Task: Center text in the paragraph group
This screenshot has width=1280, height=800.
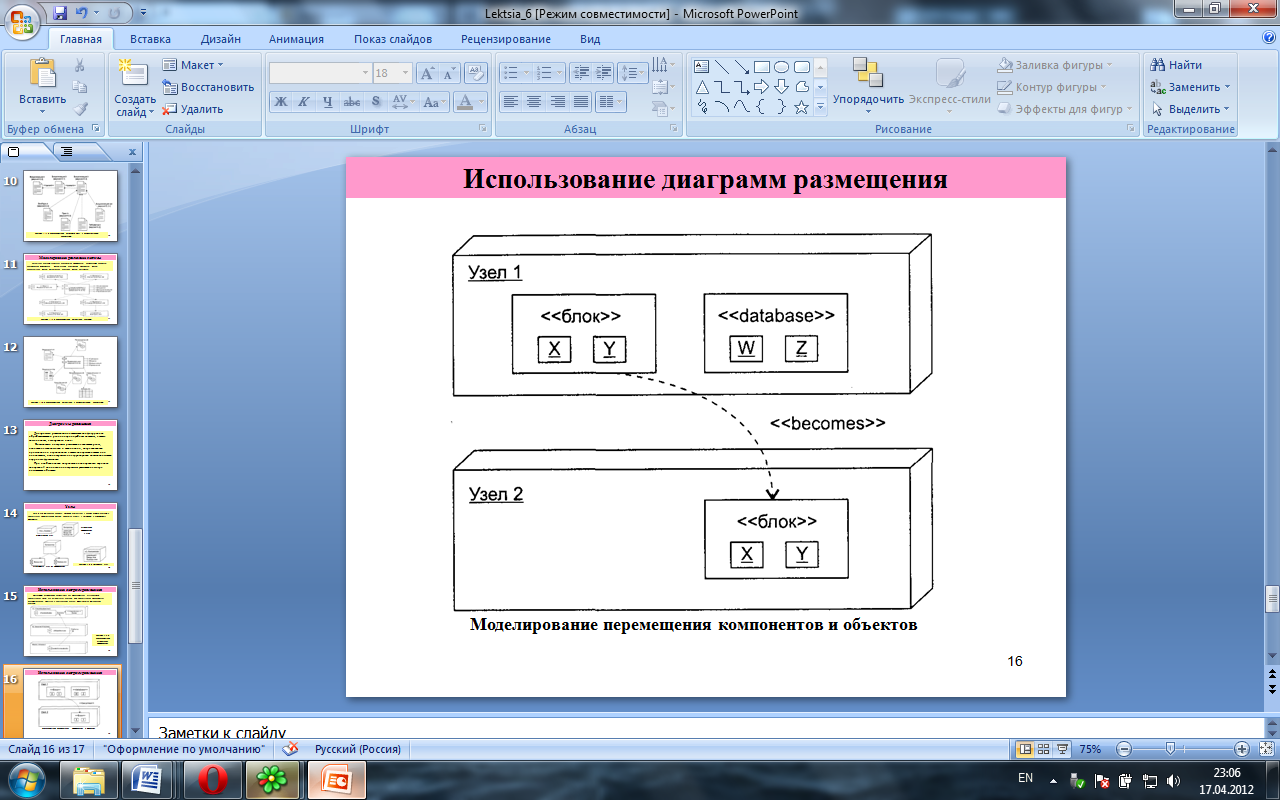Action: [534, 102]
